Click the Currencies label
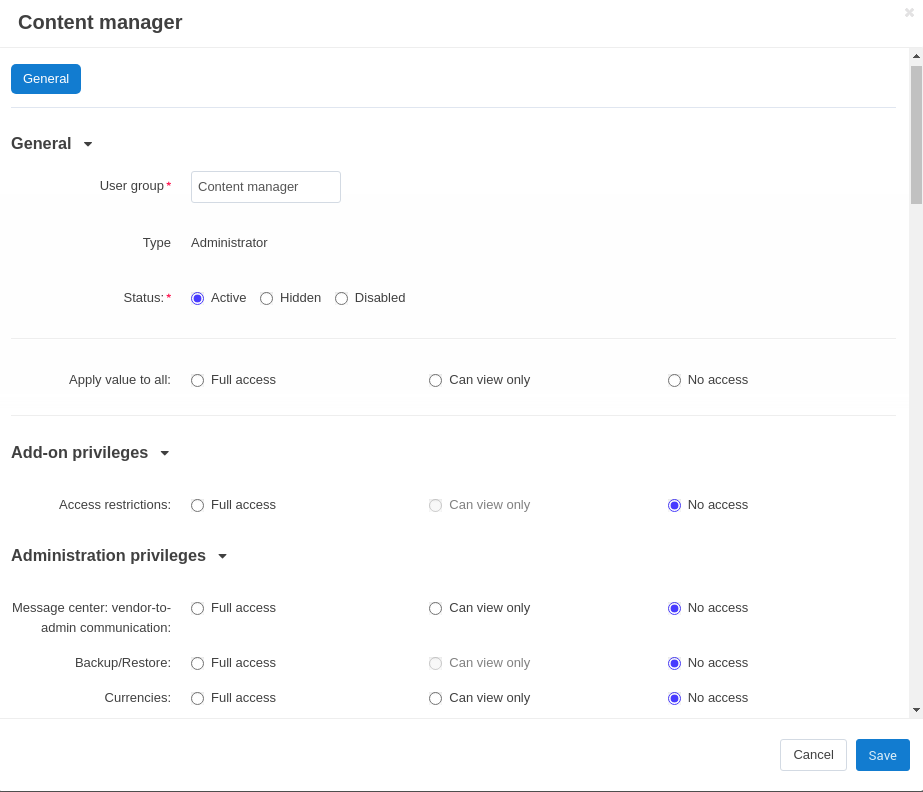Image resolution: width=923 pixels, height=792 pixels. [x=138, y=698]
